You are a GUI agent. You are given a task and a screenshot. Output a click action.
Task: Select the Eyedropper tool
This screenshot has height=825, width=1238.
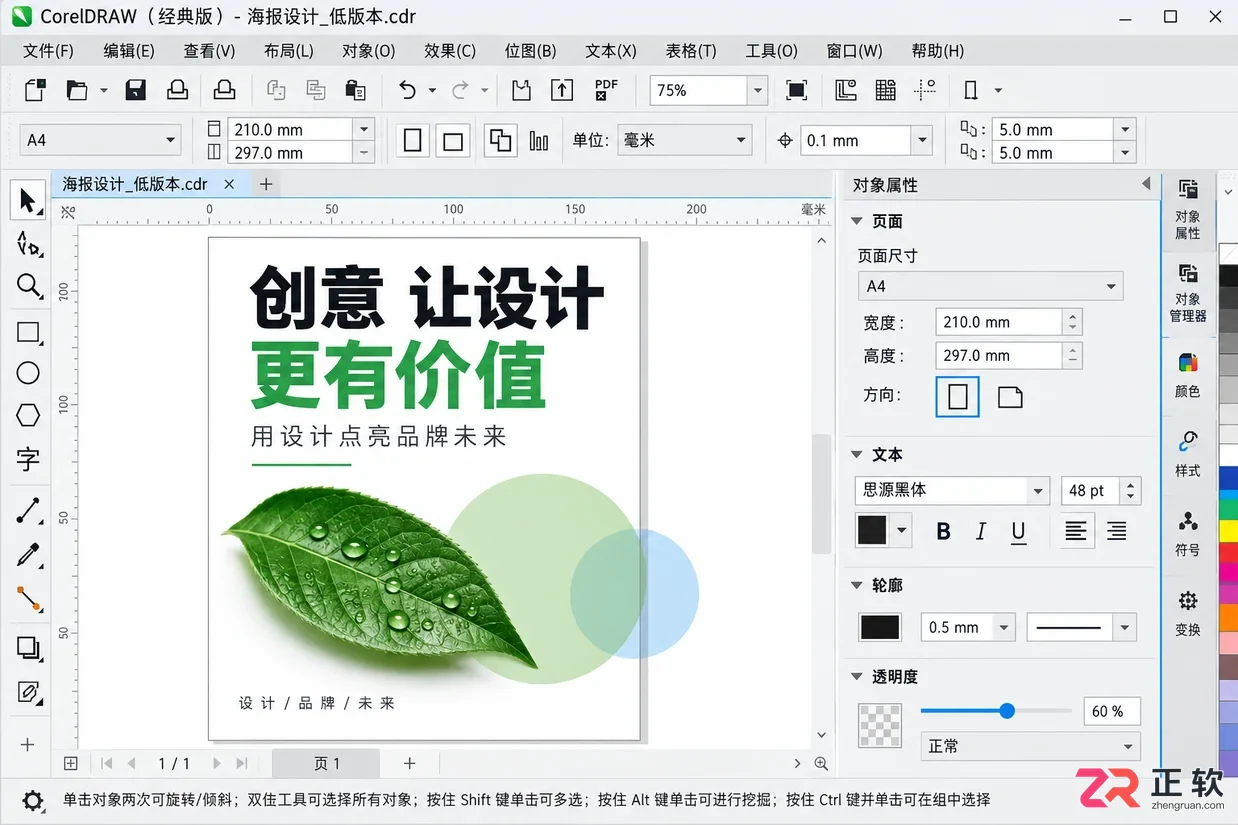pos(28,555)
